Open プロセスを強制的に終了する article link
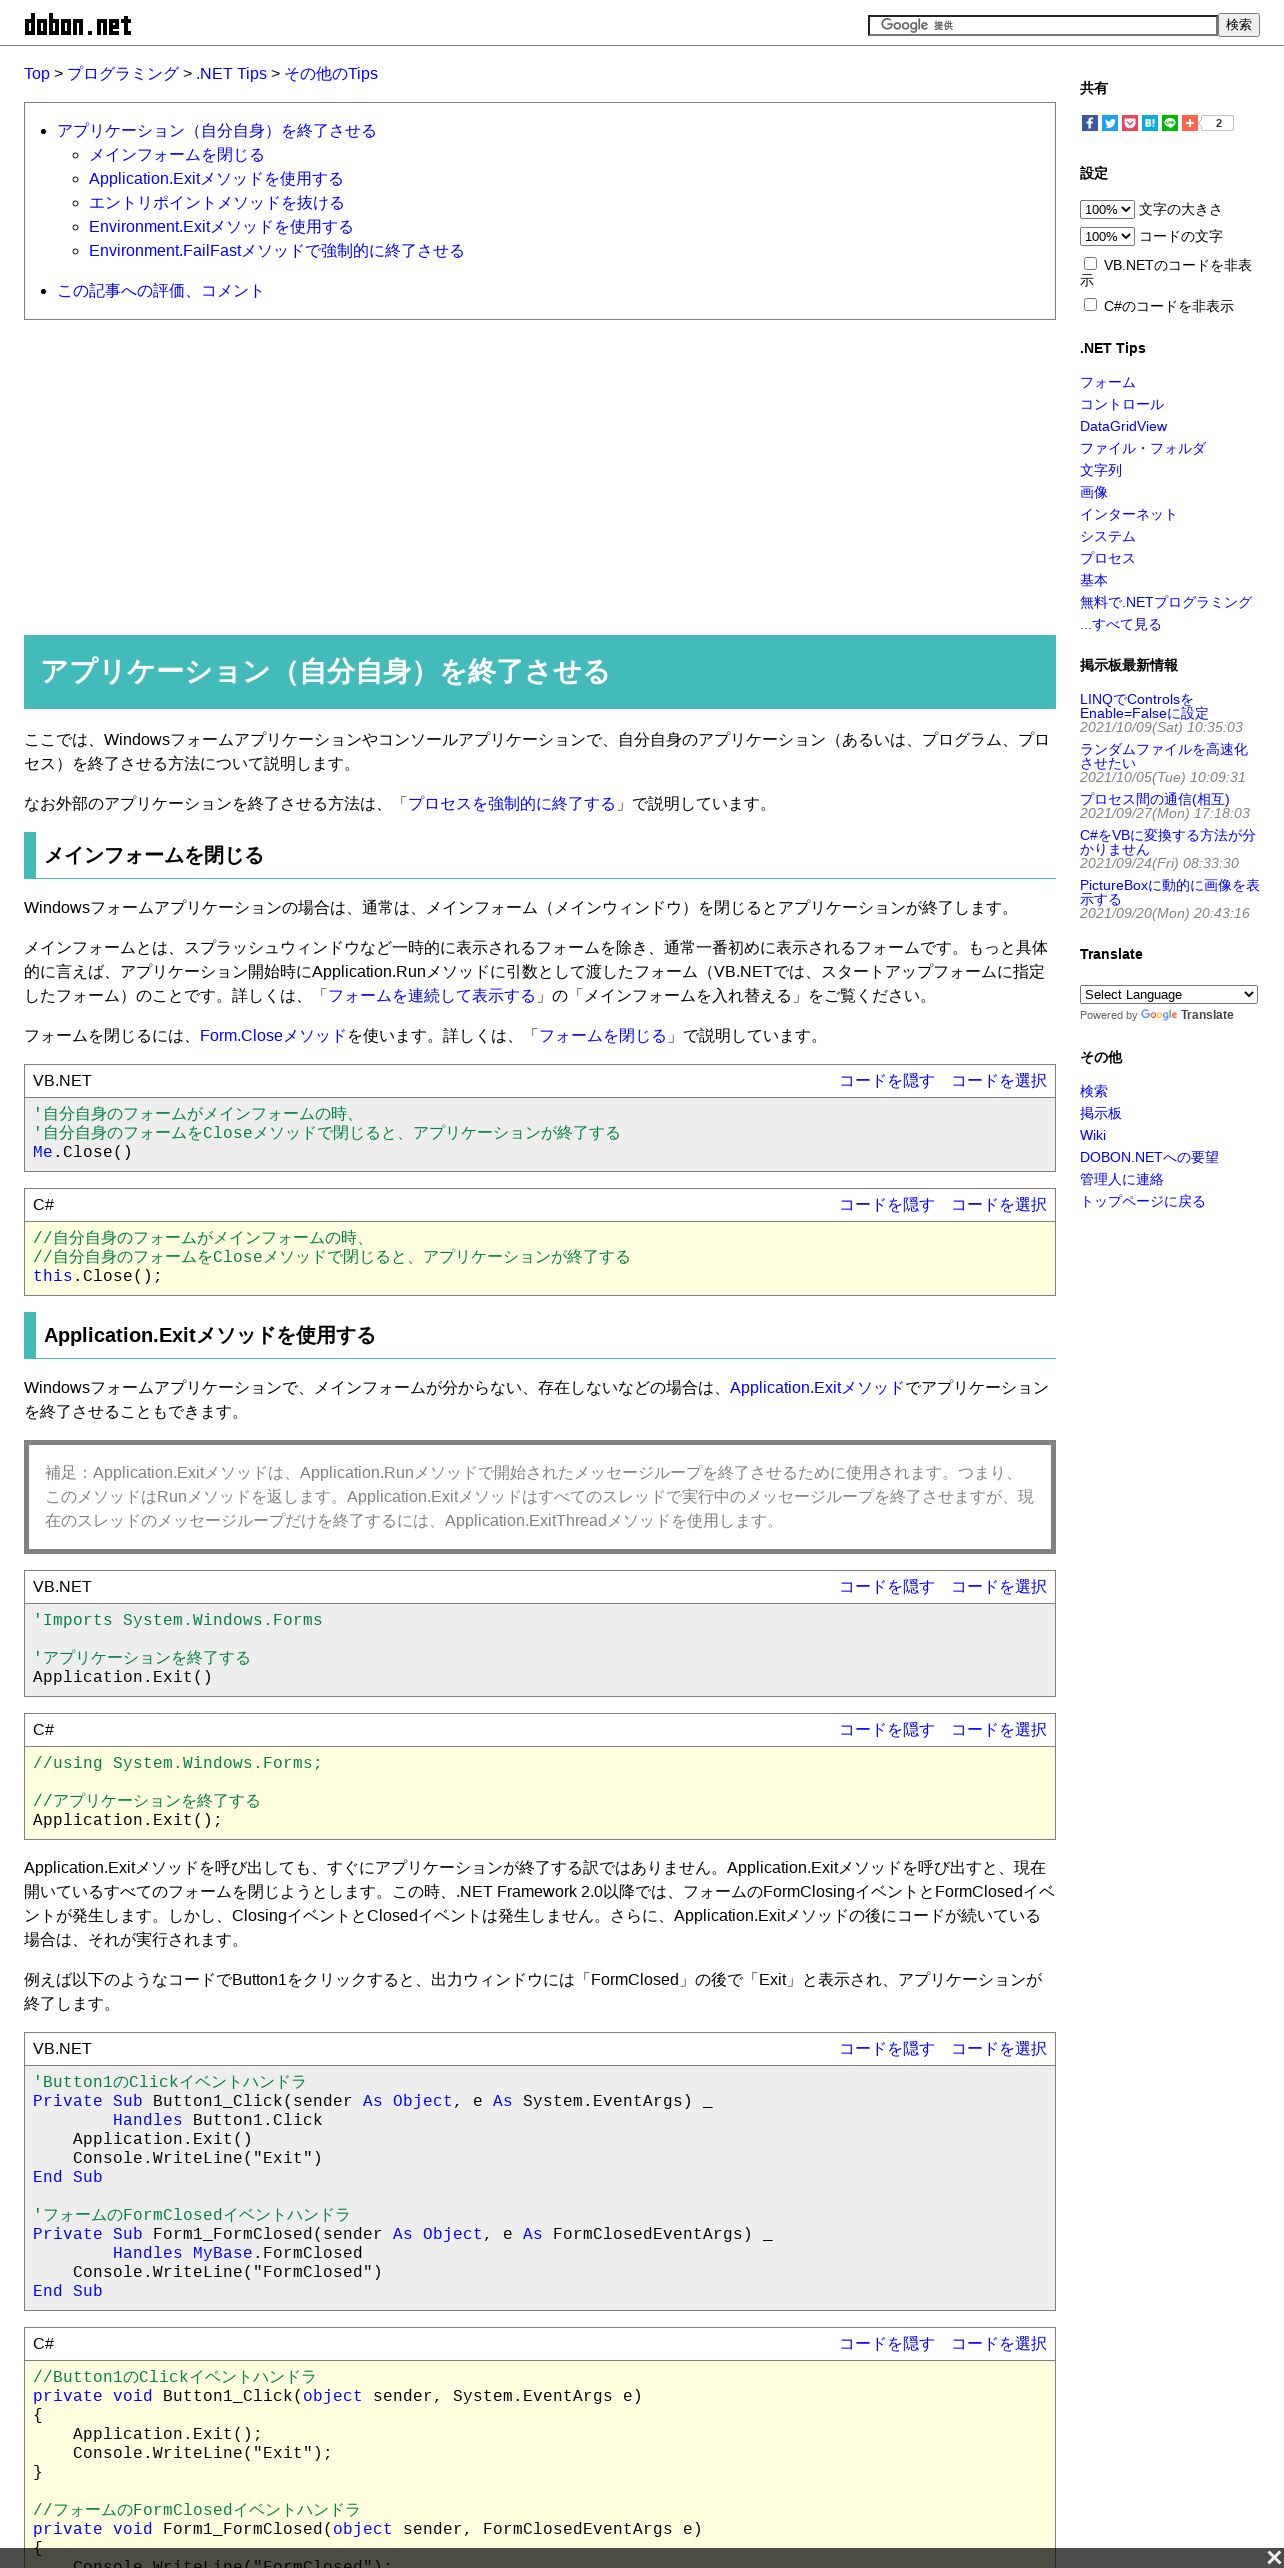 click(x=512, y=804)
